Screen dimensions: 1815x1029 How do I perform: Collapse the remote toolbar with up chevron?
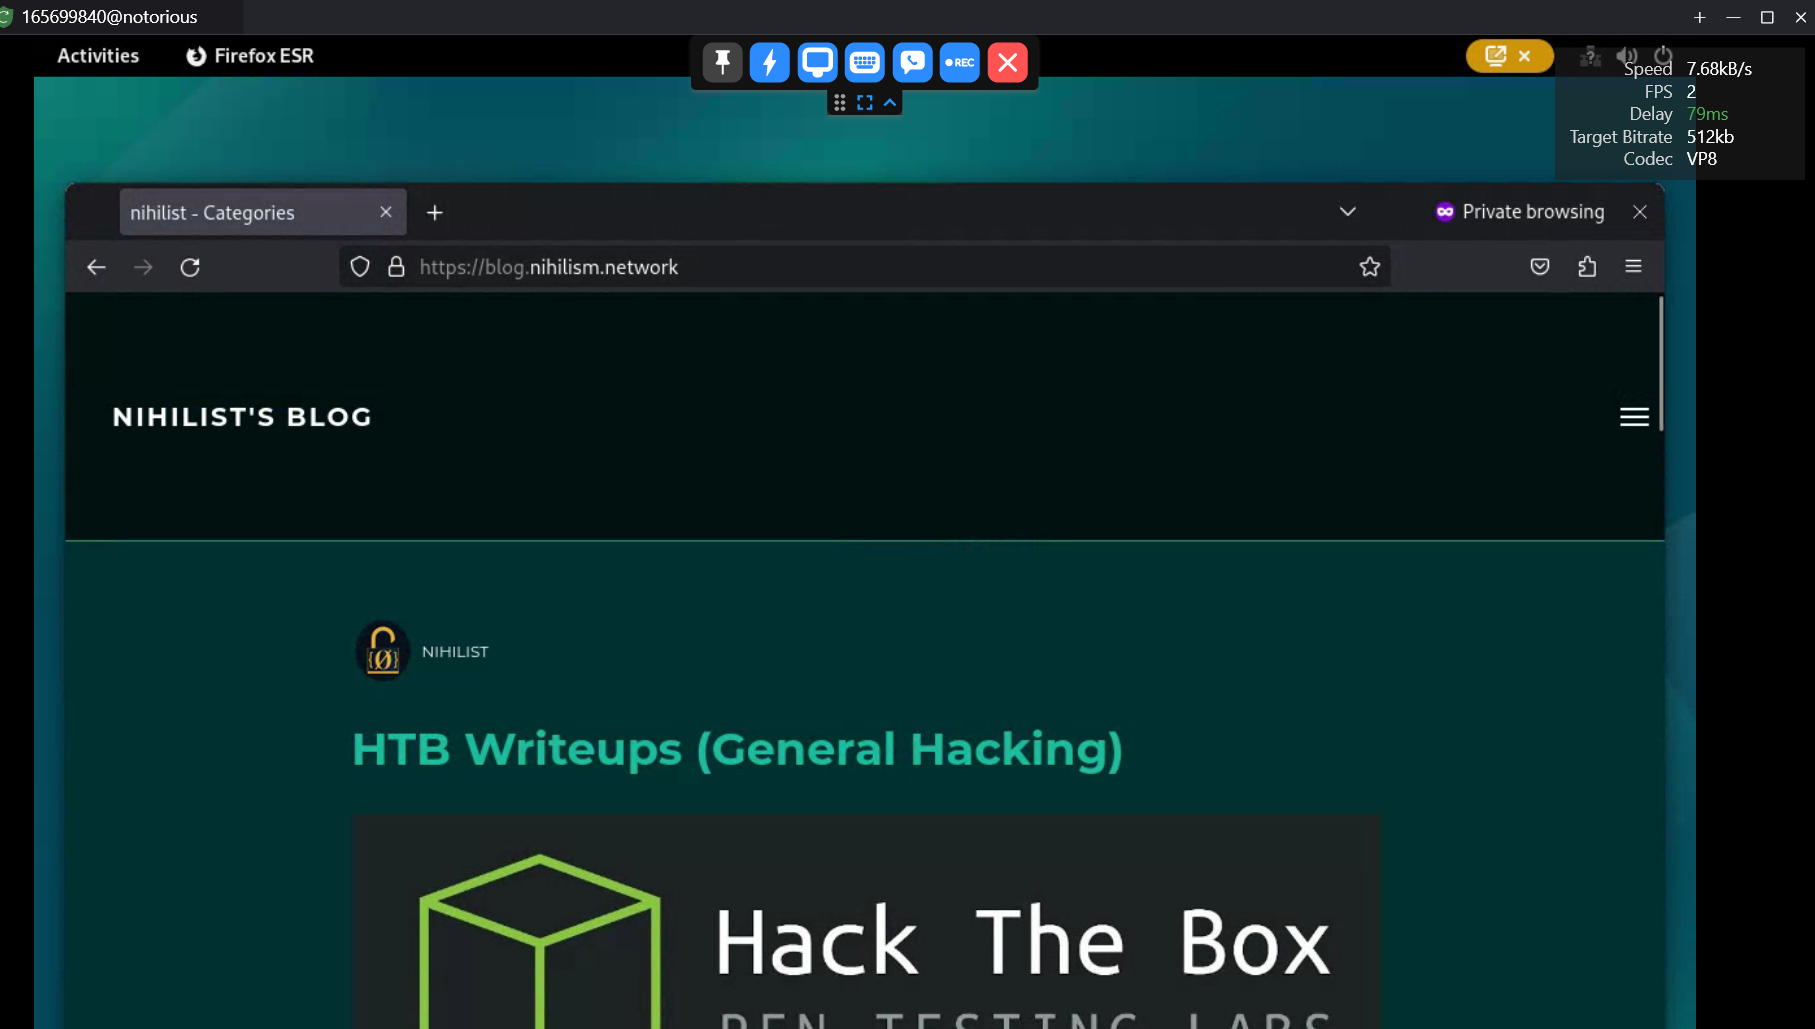pos(889,102)
